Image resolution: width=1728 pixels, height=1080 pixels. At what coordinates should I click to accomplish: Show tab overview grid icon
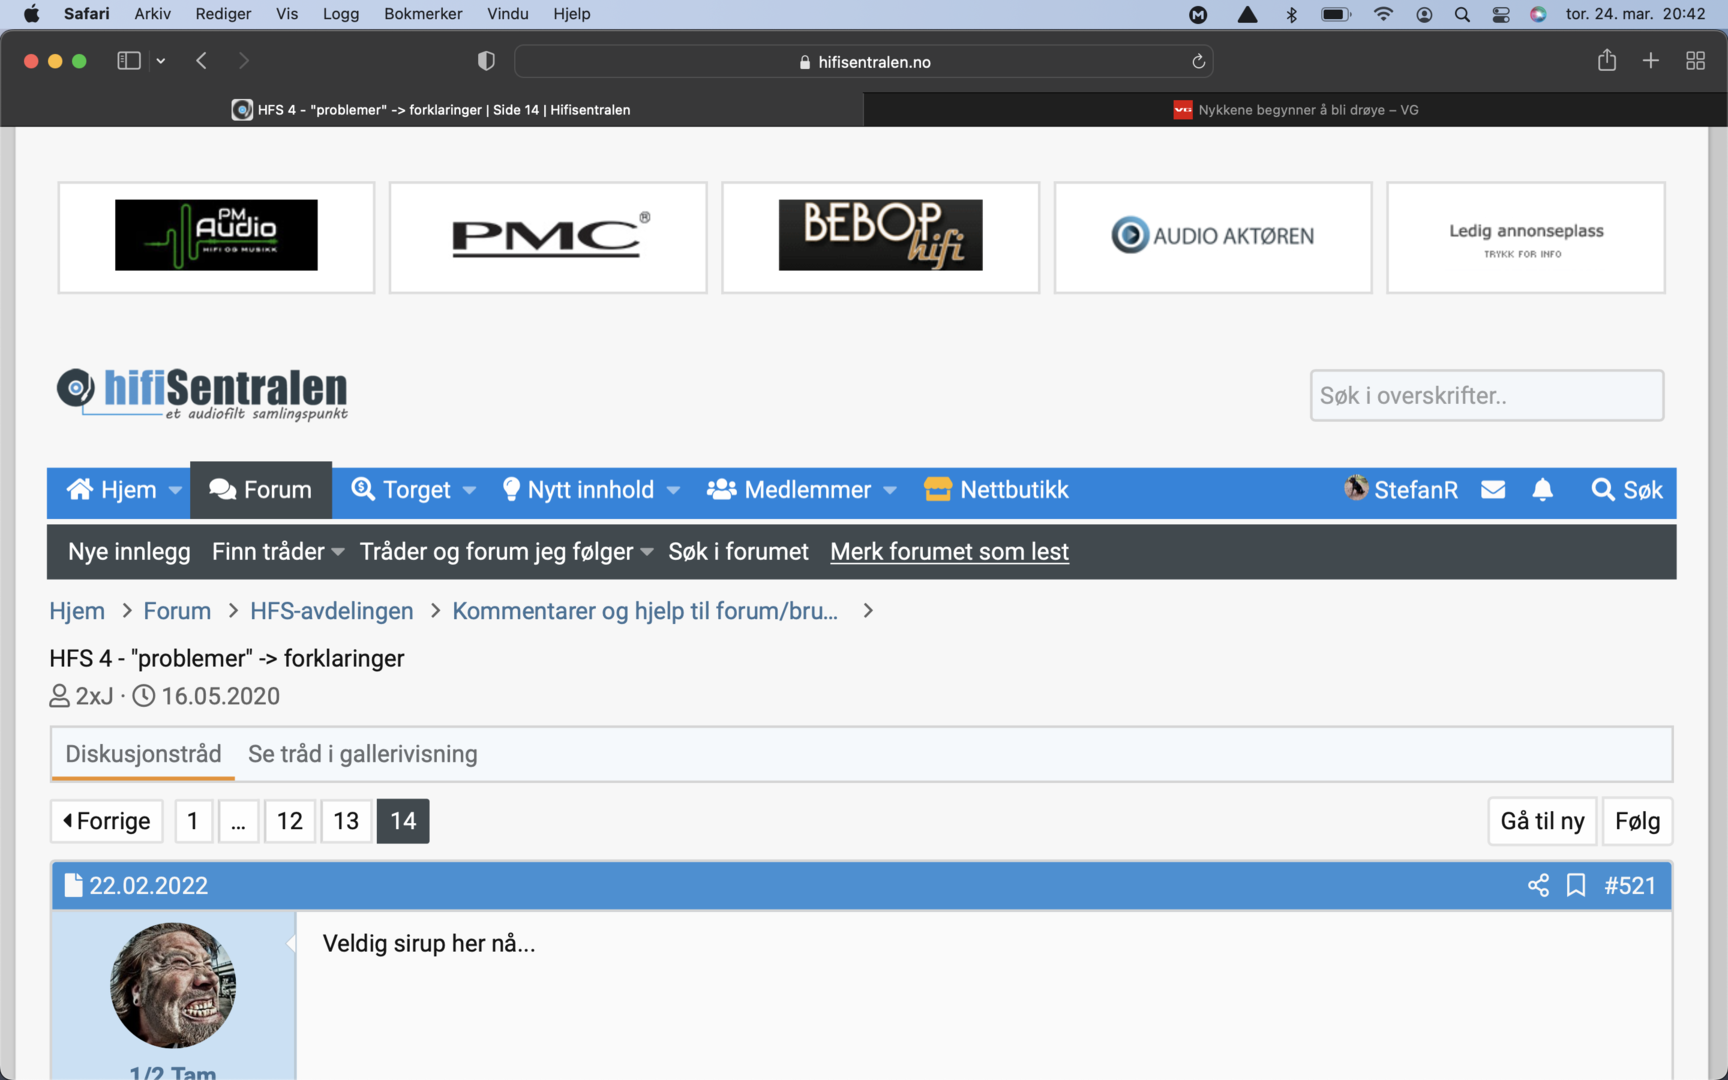pyautogui.click(x=1695, y=61)
